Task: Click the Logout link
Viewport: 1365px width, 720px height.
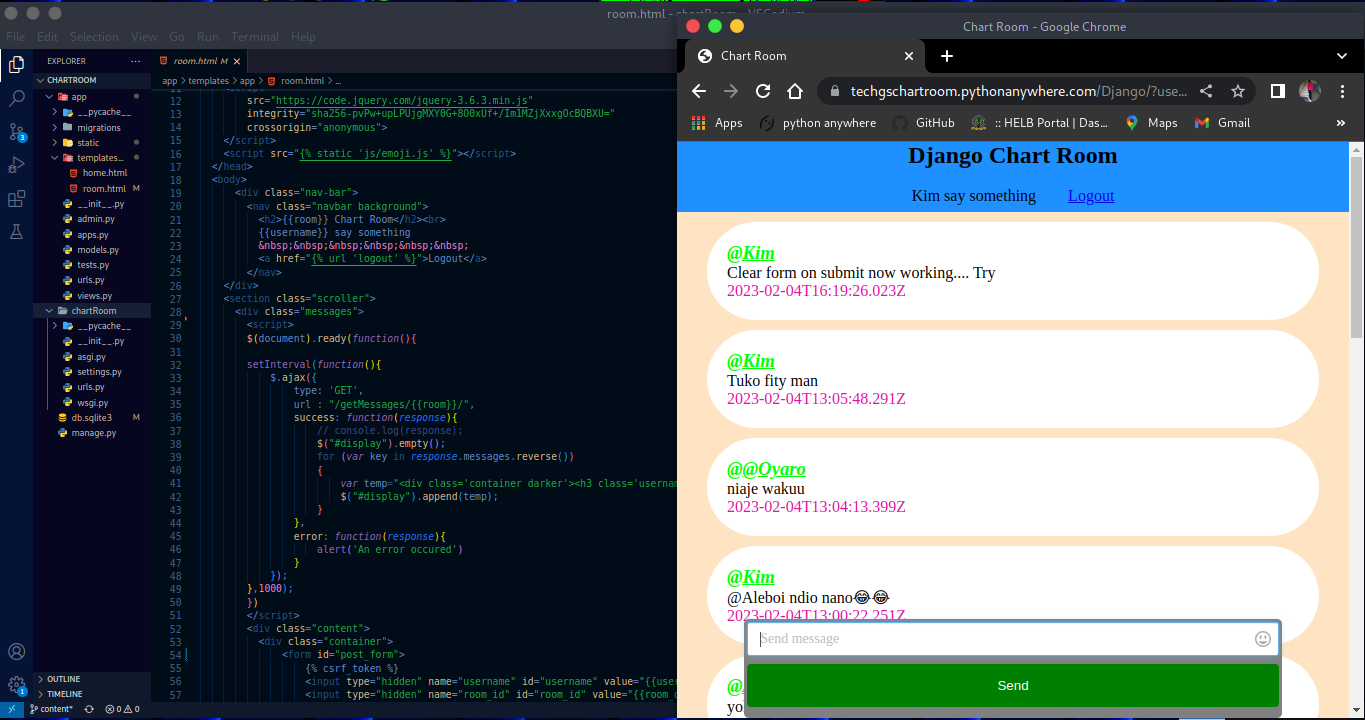Action: click(1090, 196)
